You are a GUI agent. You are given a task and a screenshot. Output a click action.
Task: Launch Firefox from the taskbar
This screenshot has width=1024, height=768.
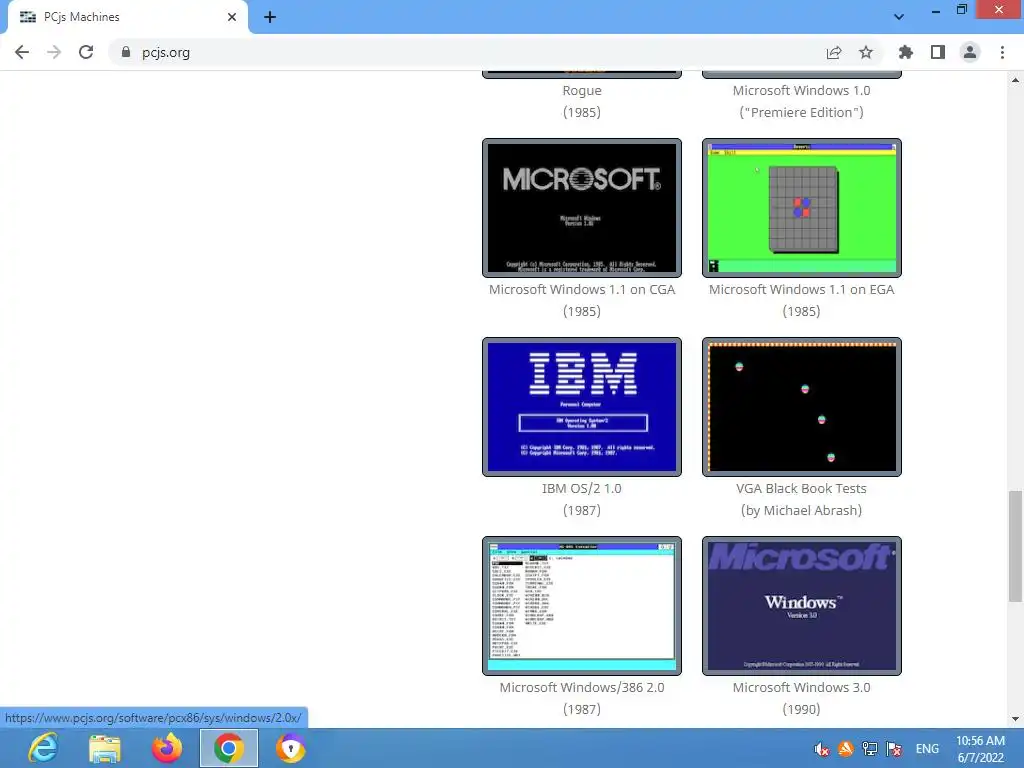point(167,748)
